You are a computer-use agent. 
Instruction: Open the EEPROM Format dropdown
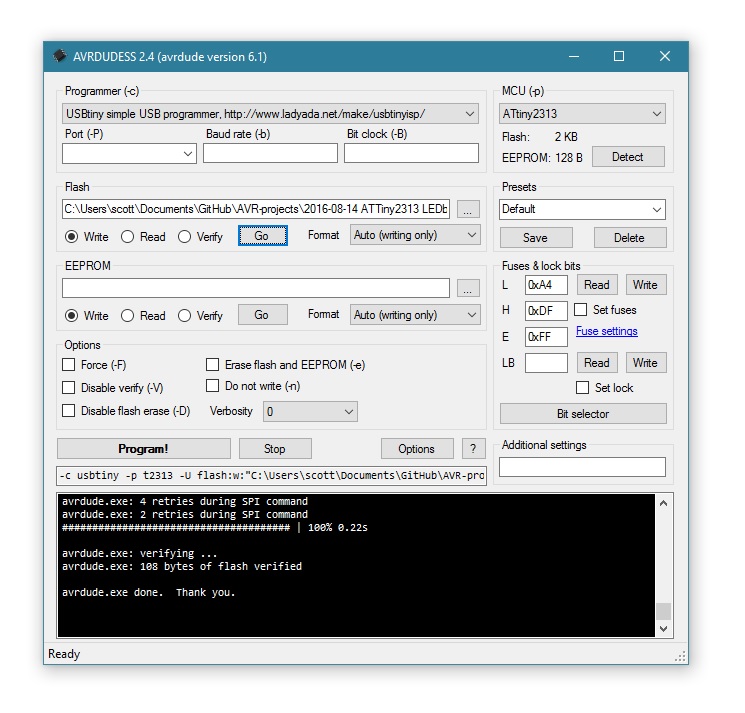(415, 314)
